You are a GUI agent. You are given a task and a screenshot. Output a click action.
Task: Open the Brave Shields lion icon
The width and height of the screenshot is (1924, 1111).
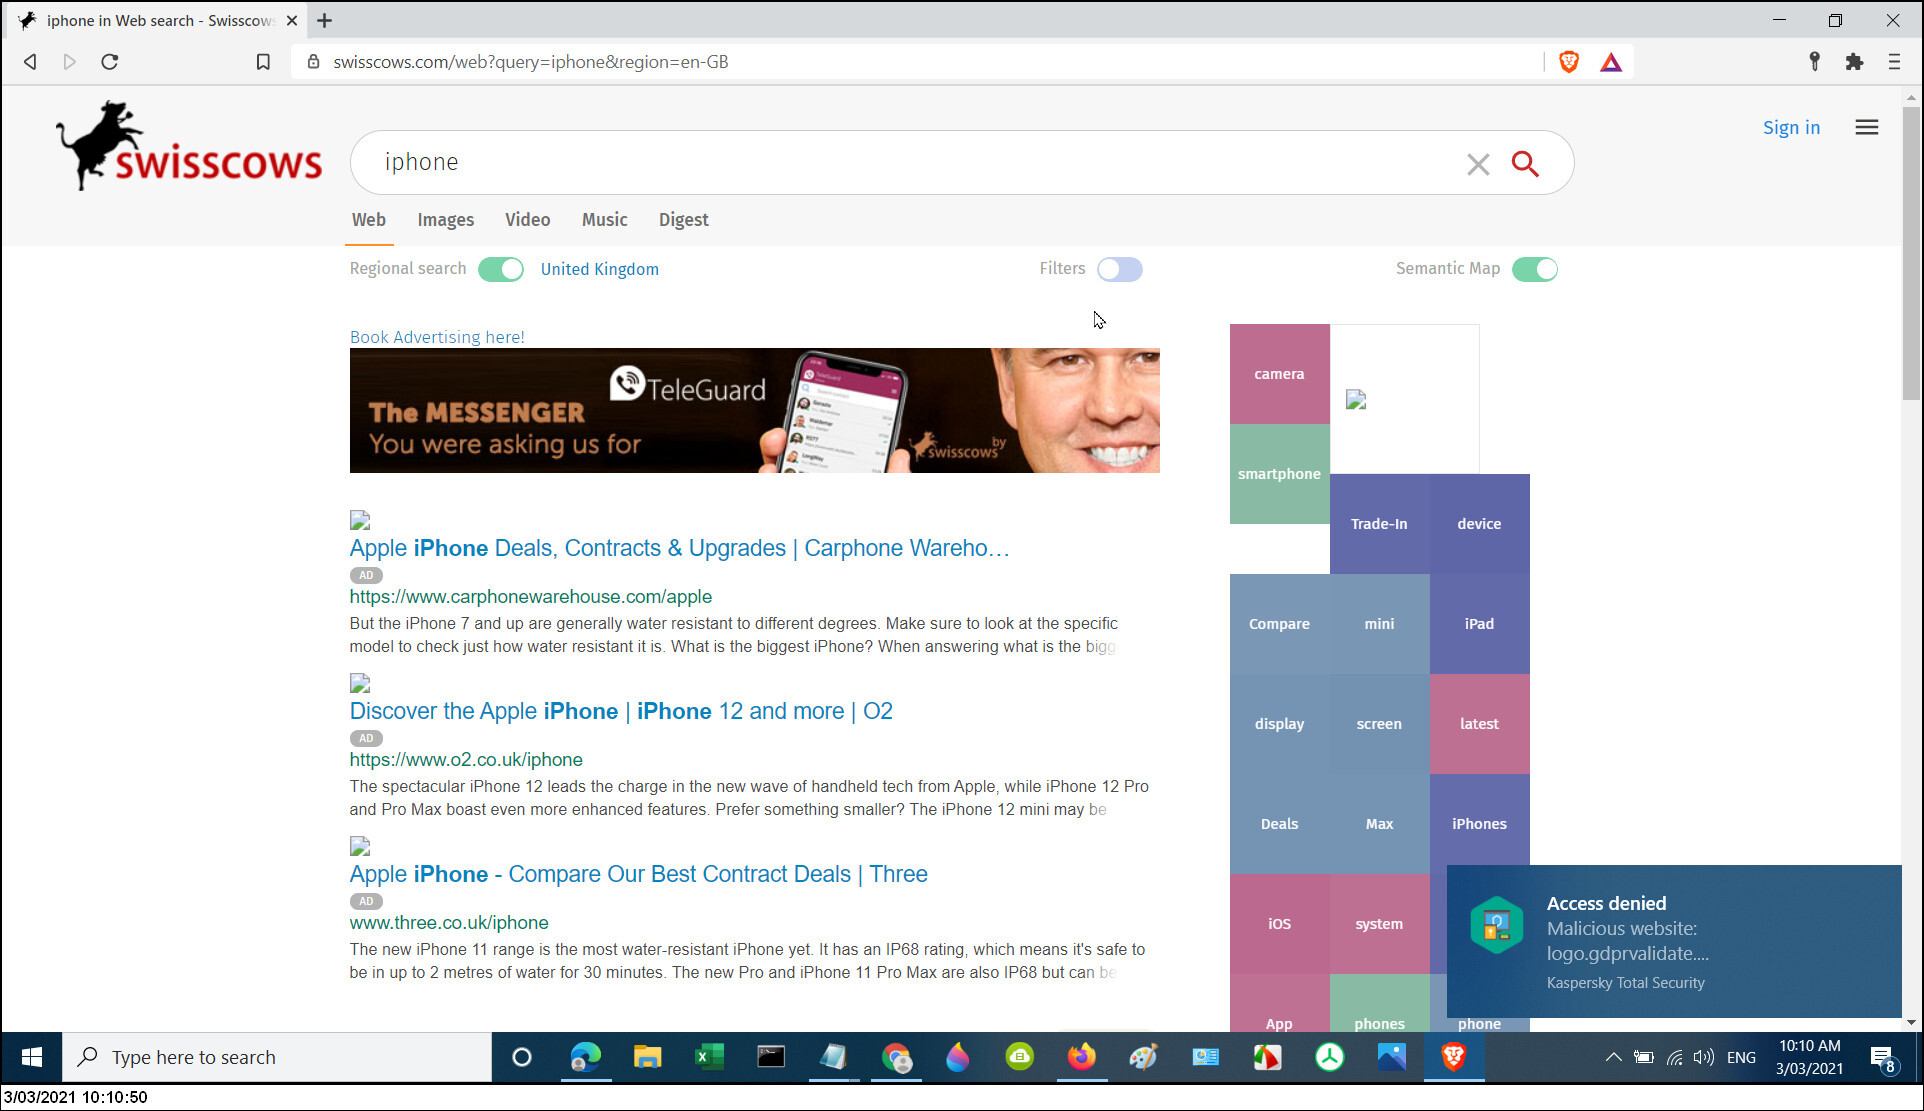[x=1569, y=62]
